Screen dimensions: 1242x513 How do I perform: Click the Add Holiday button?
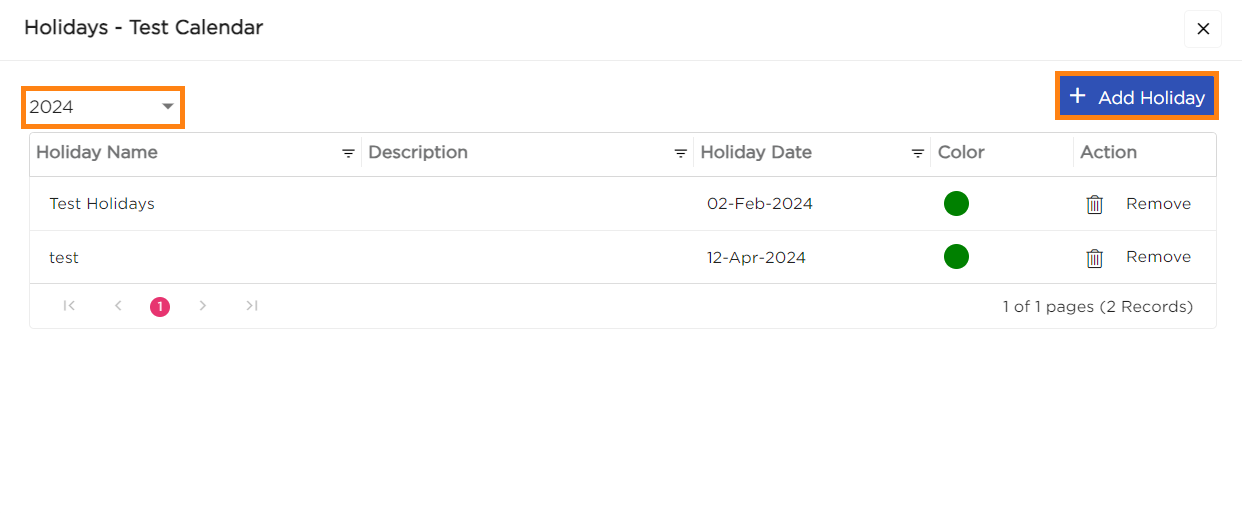pyautogui.click(x=1136, y=97)
